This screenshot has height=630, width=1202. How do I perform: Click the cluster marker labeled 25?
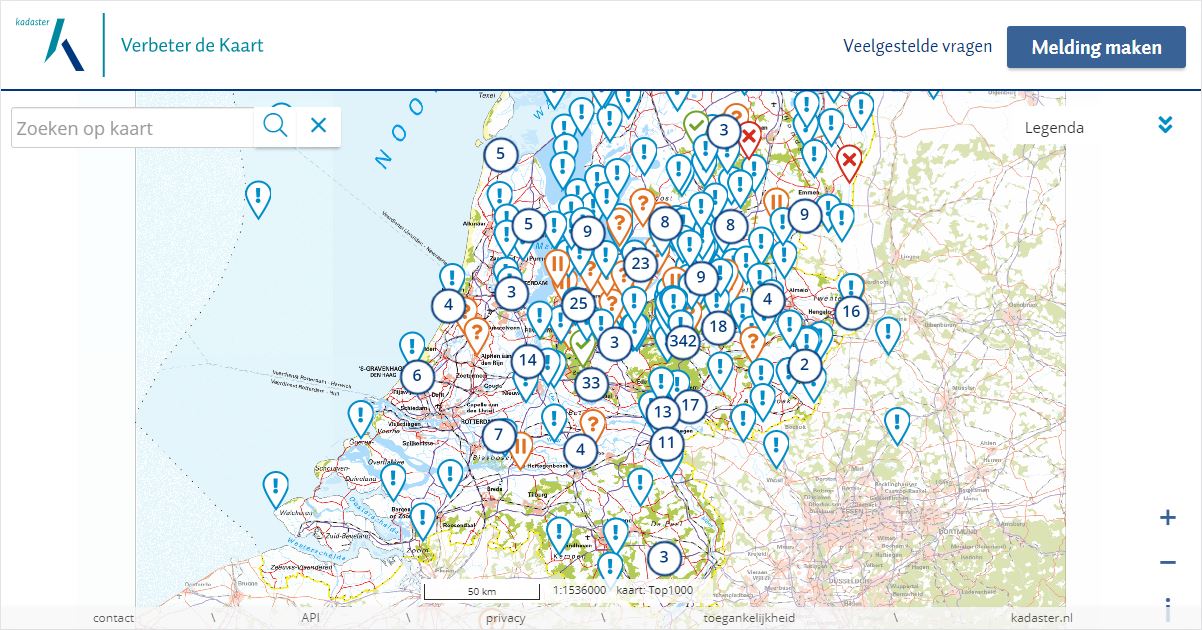577,303
